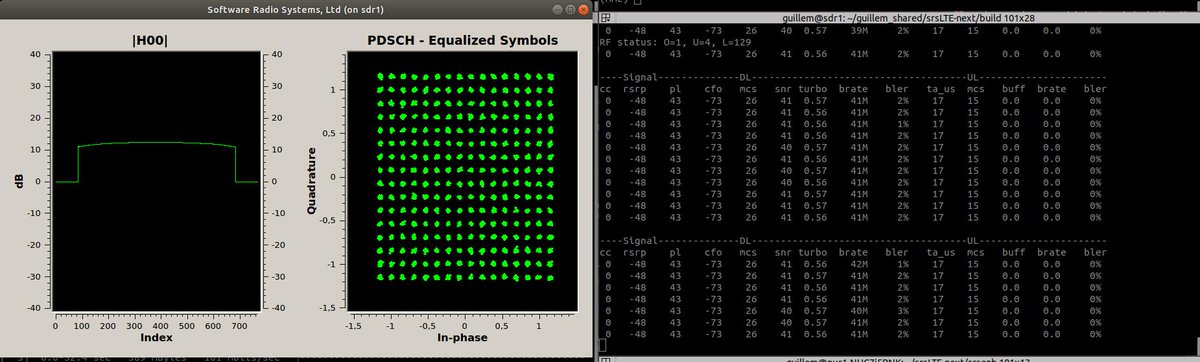This screenshot has width=1200, height=362.
Task: Click the |H00| plot title
Action: coord(151,40)
